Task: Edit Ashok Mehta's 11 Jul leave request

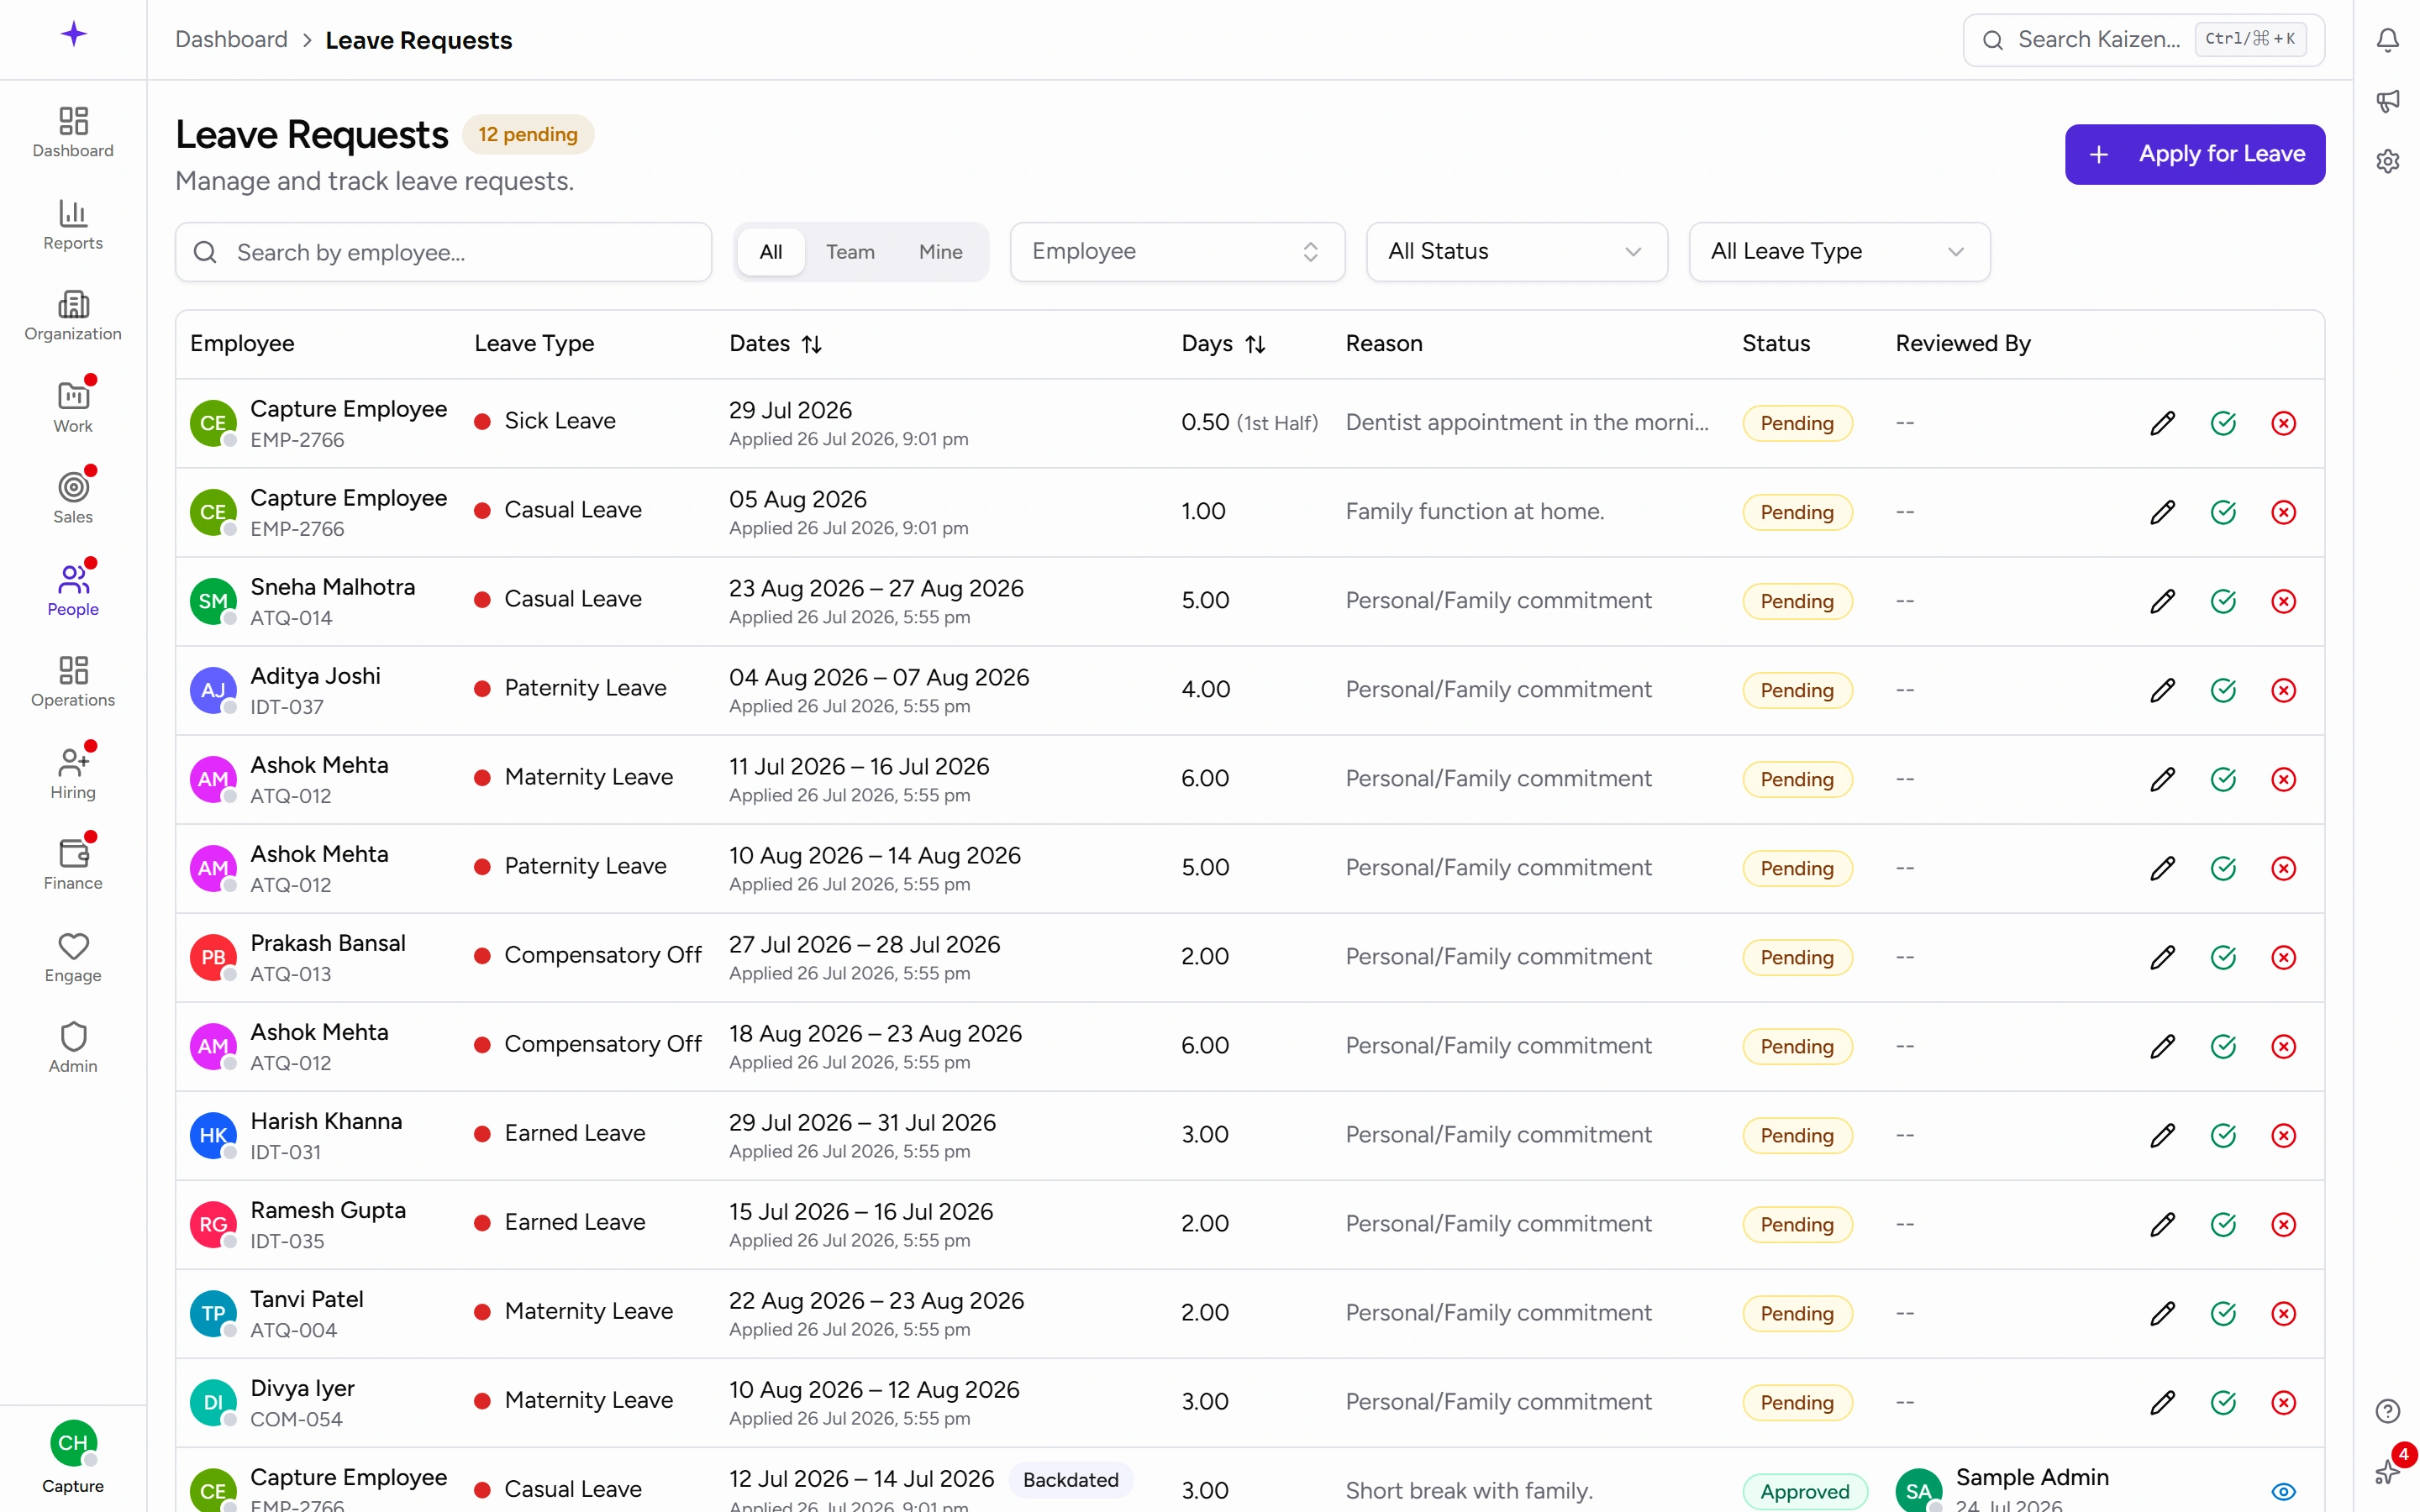Action: (x=2162, y=779)
